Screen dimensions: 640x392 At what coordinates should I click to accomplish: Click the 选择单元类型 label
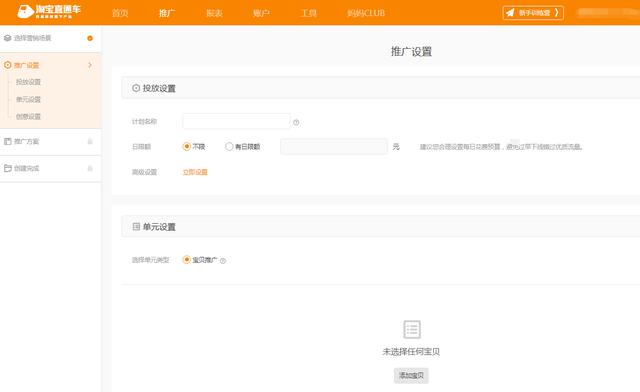150,260
